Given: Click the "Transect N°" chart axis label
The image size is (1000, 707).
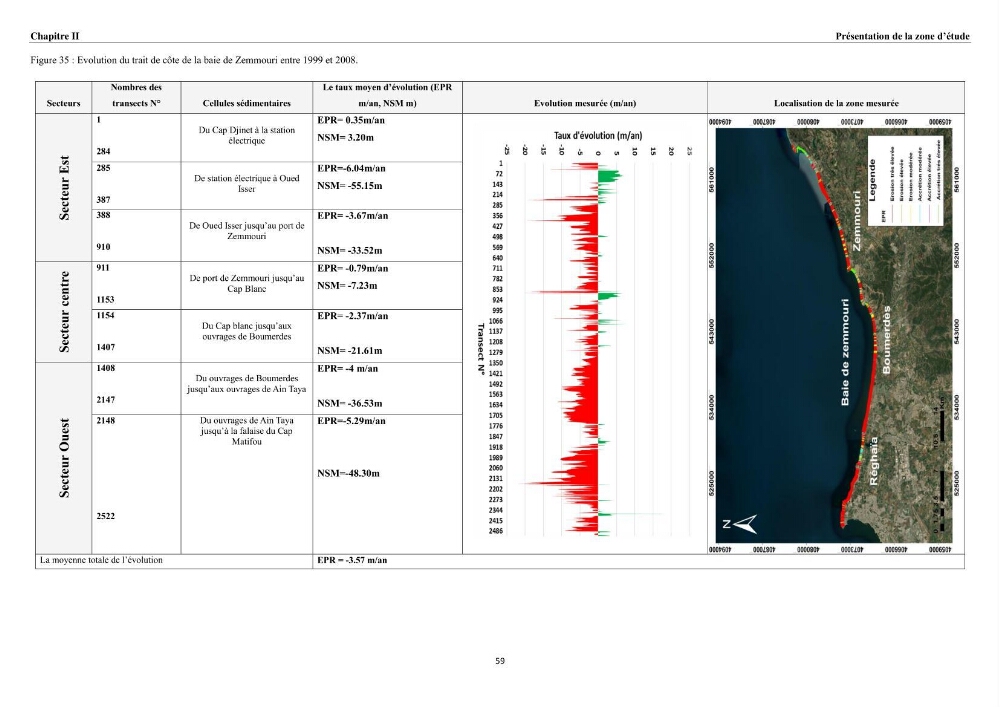Looking at the screenshot, I should [481, 350].
